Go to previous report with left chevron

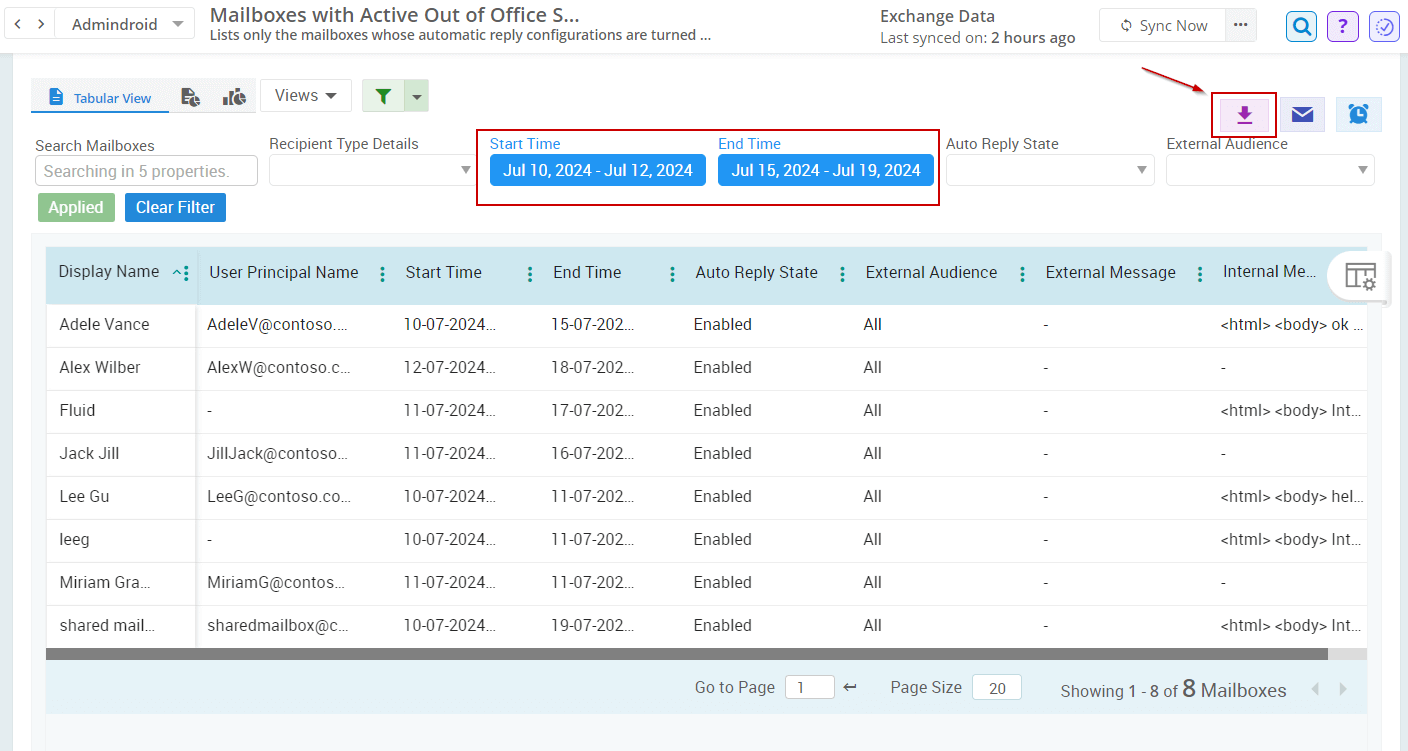pos(18,24)
